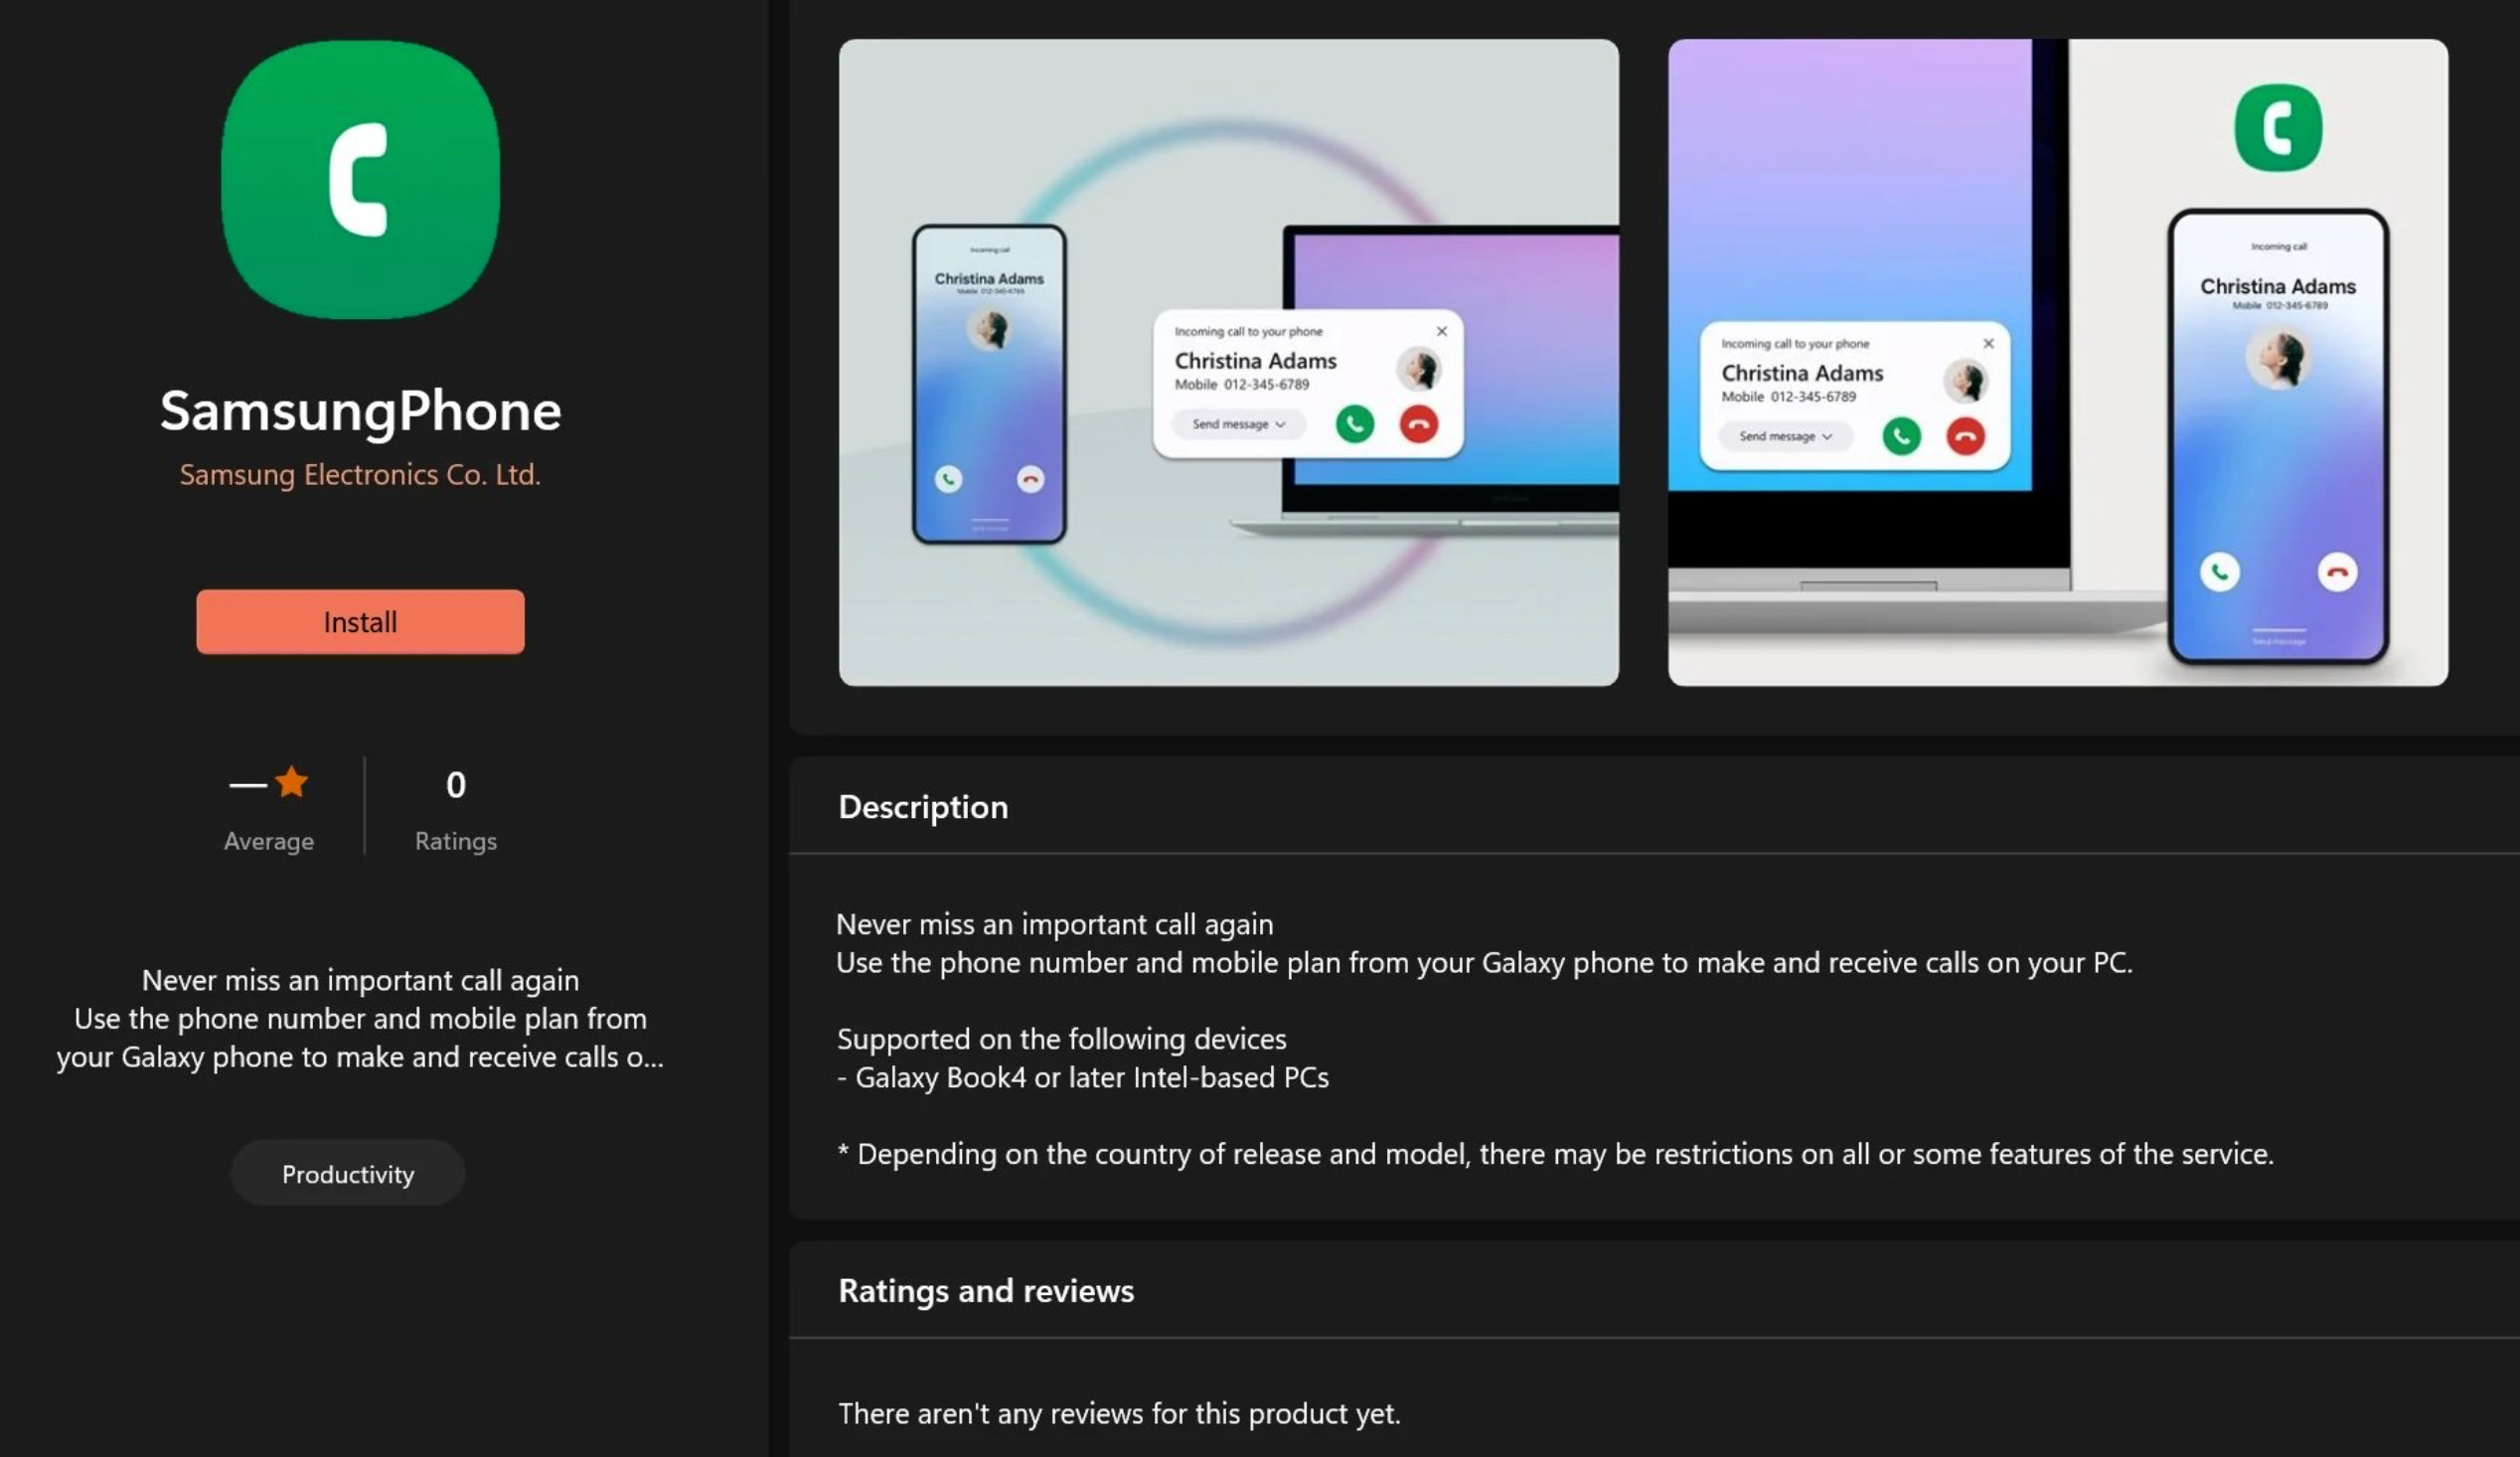This screenshot has height=1457, width=2520.
Task: Click green accept call icon in second screenshot popup
Action: pos(1901,436)
